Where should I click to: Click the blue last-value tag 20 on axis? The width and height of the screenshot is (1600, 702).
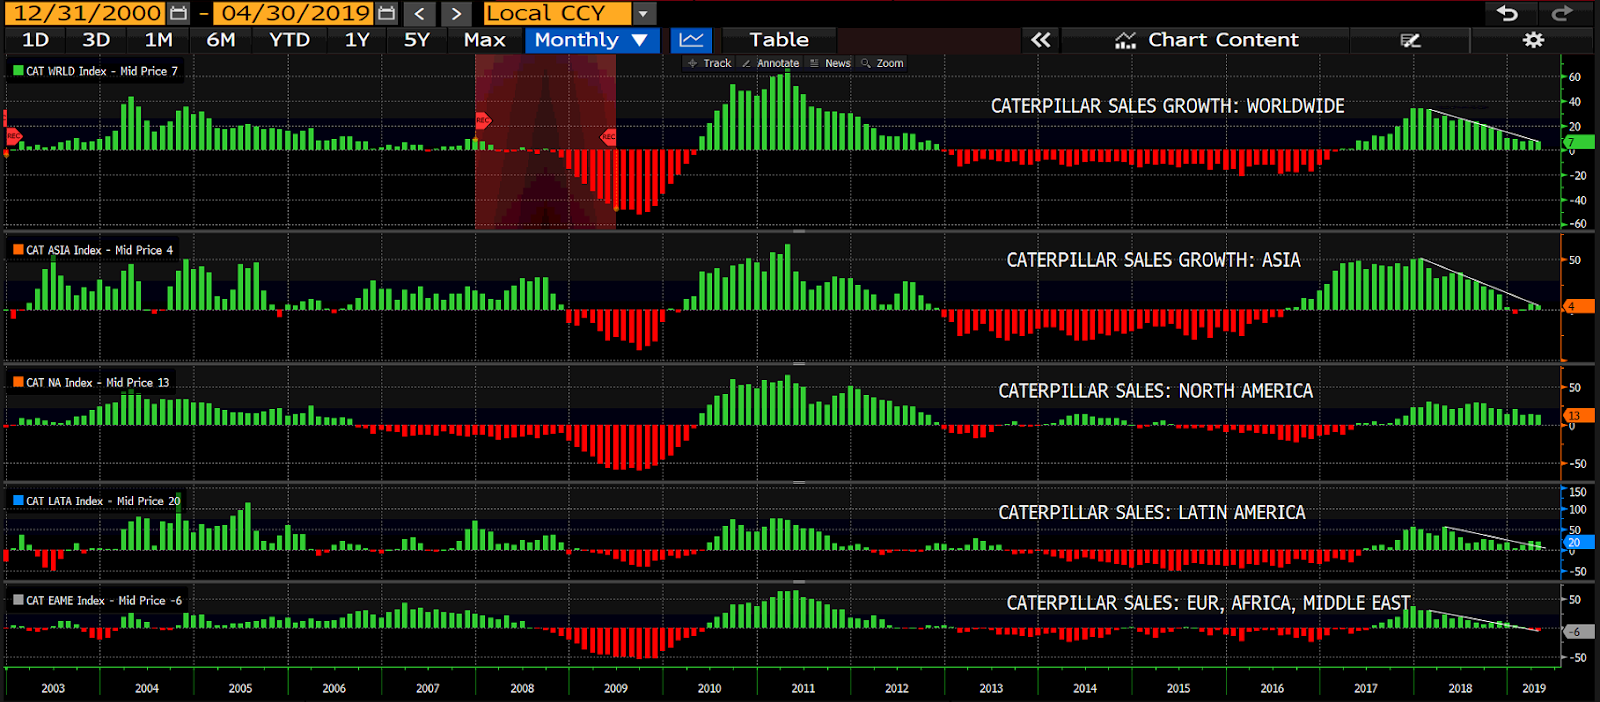pos(1578,542)
